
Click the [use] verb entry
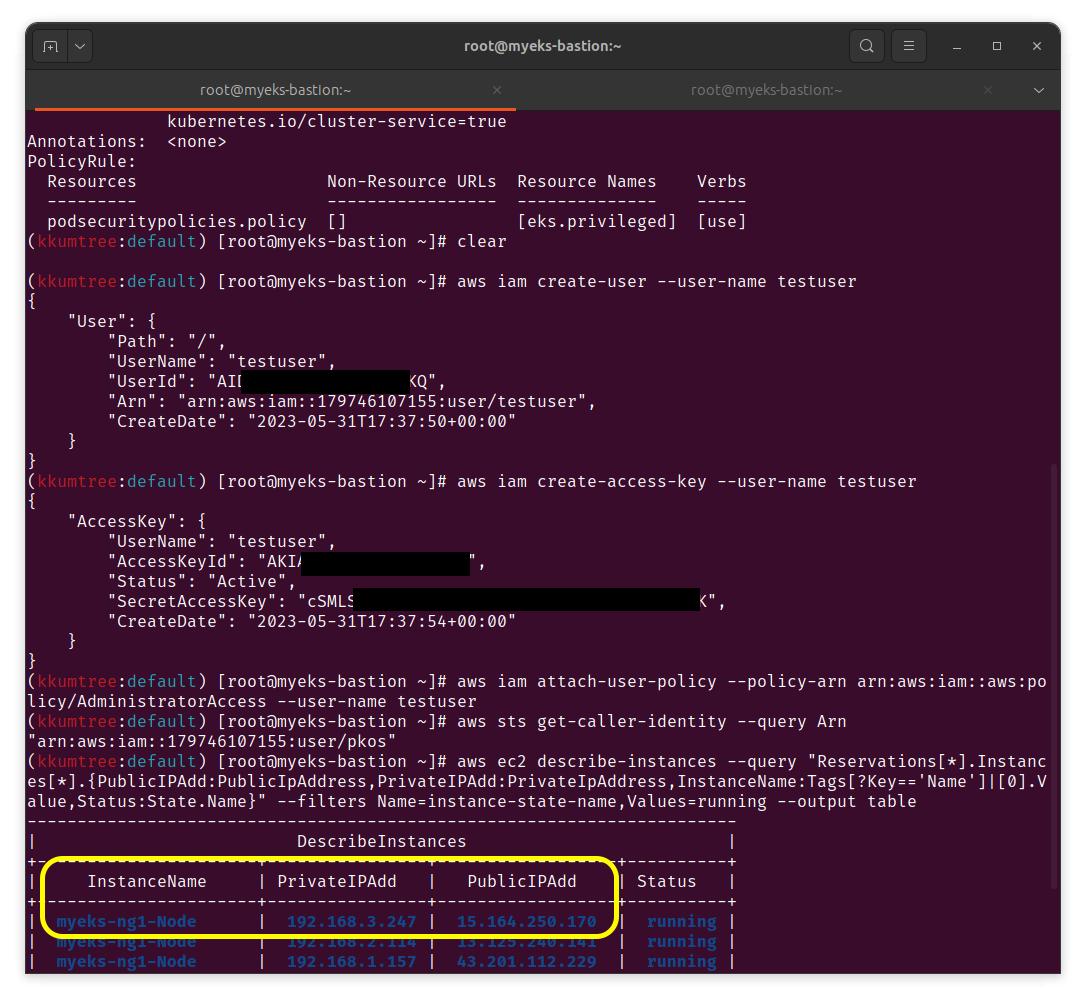point(722,222)
